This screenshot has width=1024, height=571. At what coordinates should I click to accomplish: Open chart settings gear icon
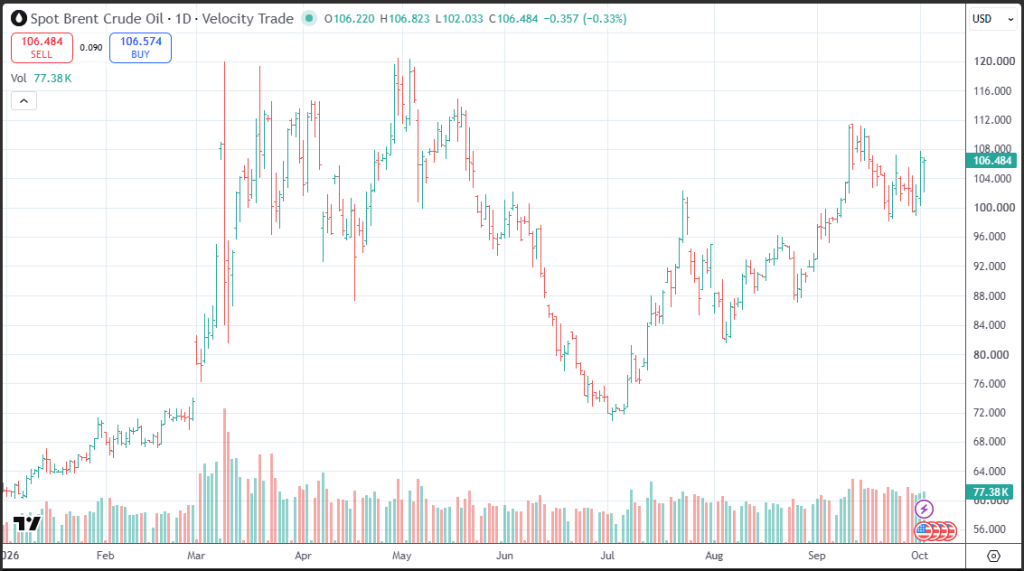pos(993,556)
